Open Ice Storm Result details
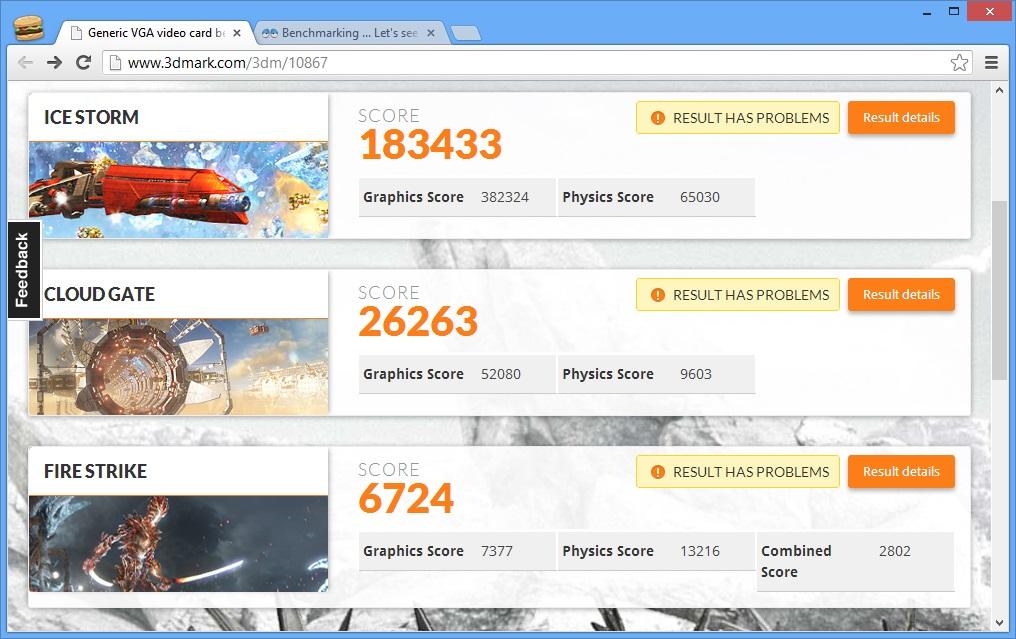 [901, 117]
